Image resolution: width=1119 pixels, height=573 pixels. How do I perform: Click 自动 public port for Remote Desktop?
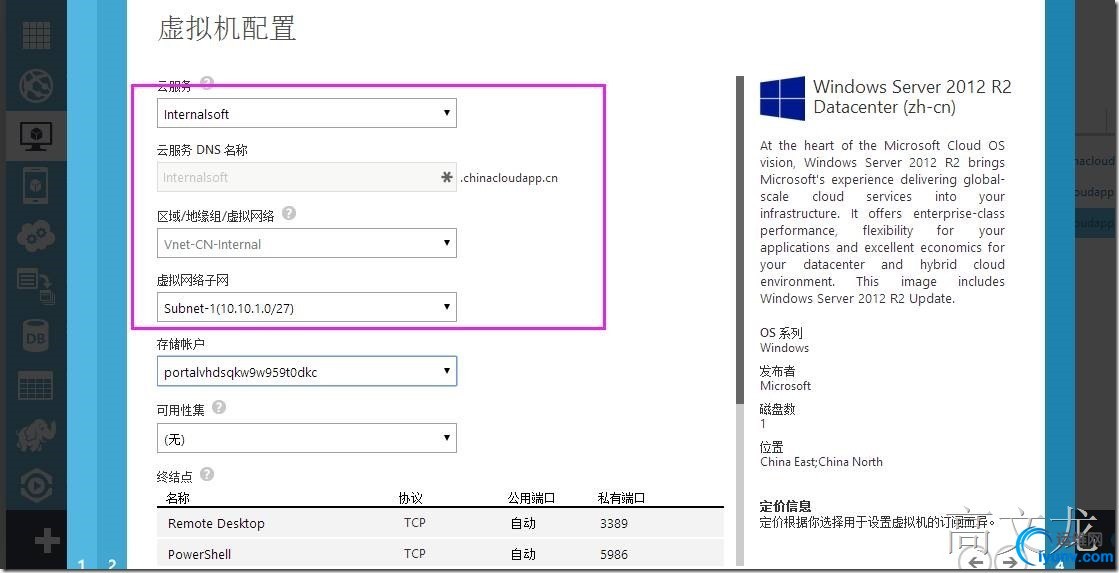point(523,523)
